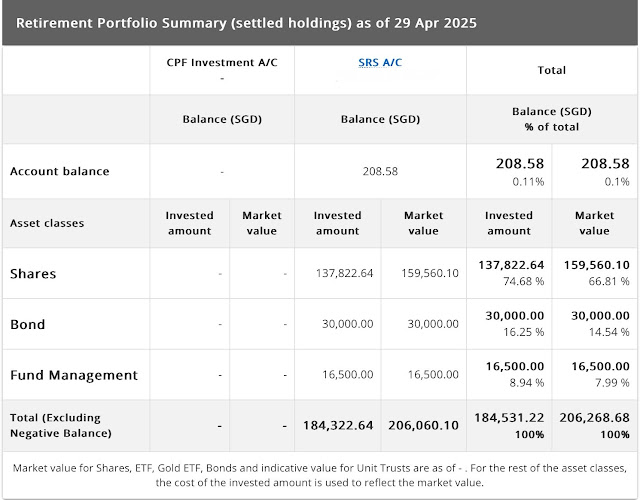Select the market value disclaimer footnote
Screen dimensions: 640x500
(x=320, y=475)
